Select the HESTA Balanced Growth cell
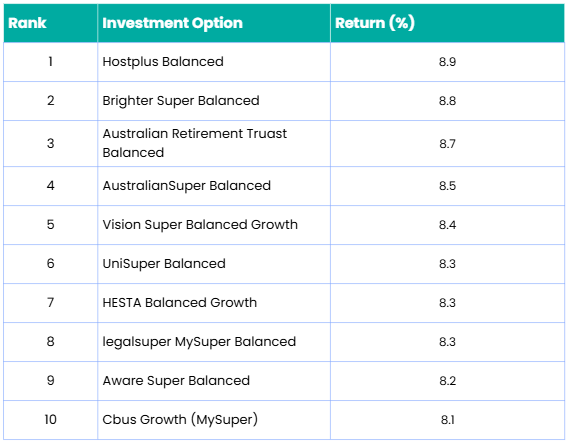 [214, 303]
